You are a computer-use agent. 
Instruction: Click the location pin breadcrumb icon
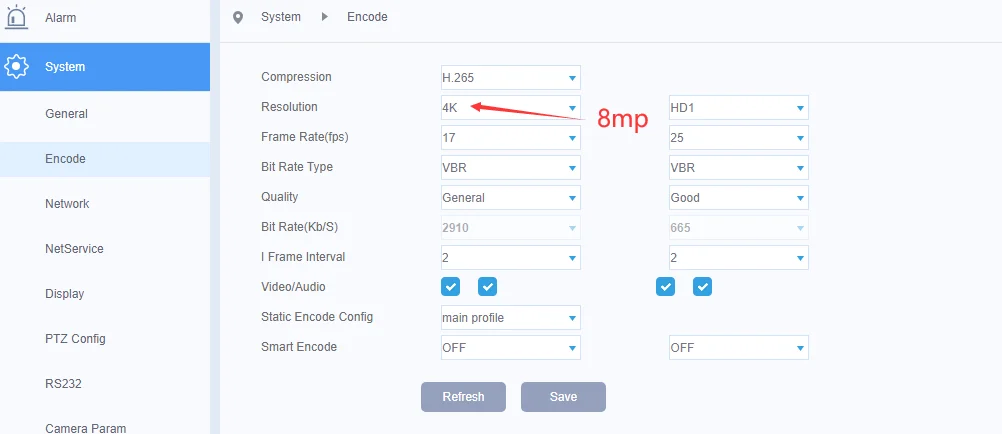pyautogui.click(x=238, y=17)
